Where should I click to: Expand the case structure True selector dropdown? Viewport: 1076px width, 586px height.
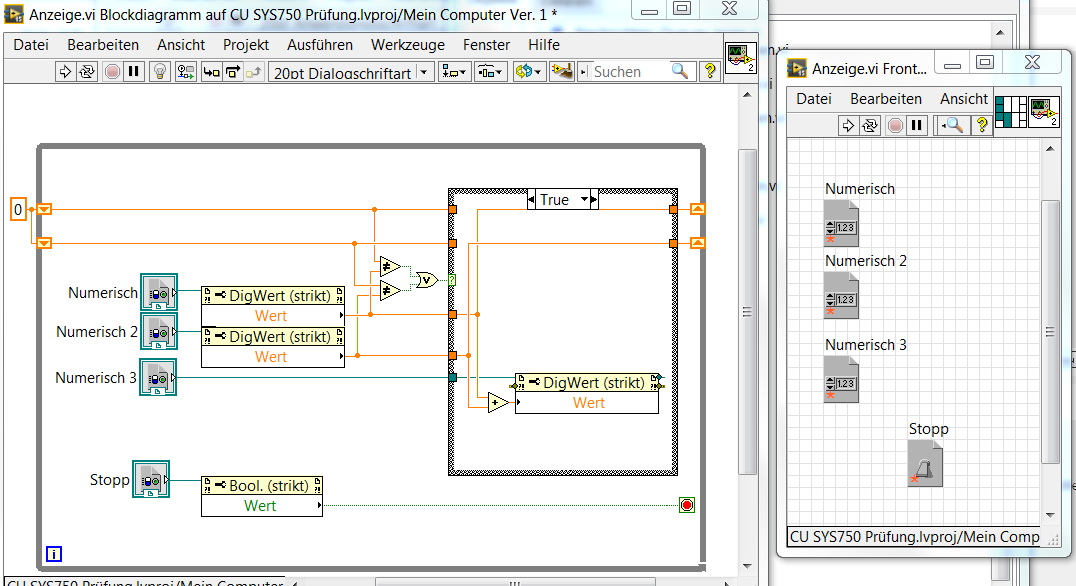click(585, 200)
